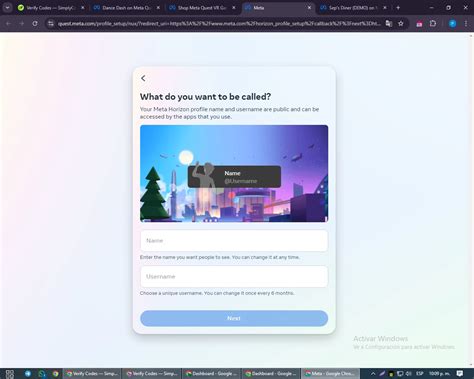474x379 pixels.
Task: Open the Chrome profile avatar
Action: (453, 23)
